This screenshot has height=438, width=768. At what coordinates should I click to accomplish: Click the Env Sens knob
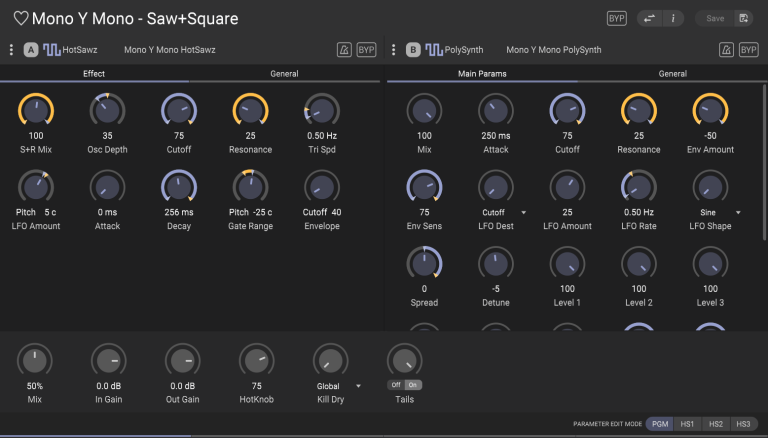click(x=424, y=187)
